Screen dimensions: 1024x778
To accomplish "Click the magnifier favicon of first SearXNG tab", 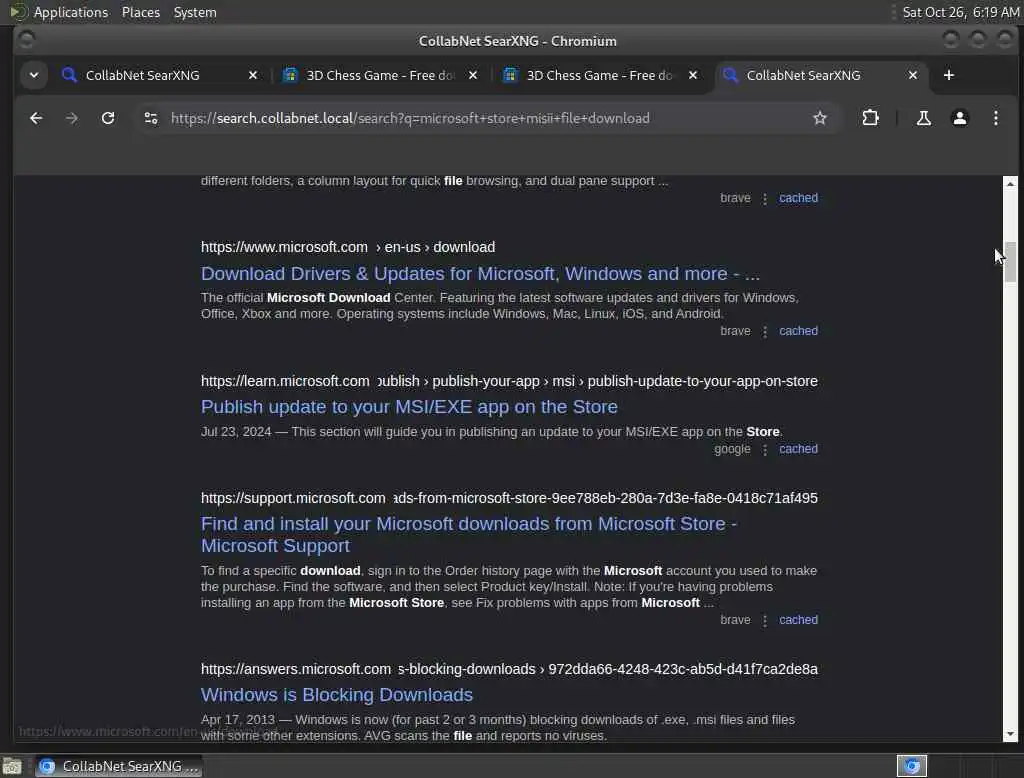I will coord(69,75).
